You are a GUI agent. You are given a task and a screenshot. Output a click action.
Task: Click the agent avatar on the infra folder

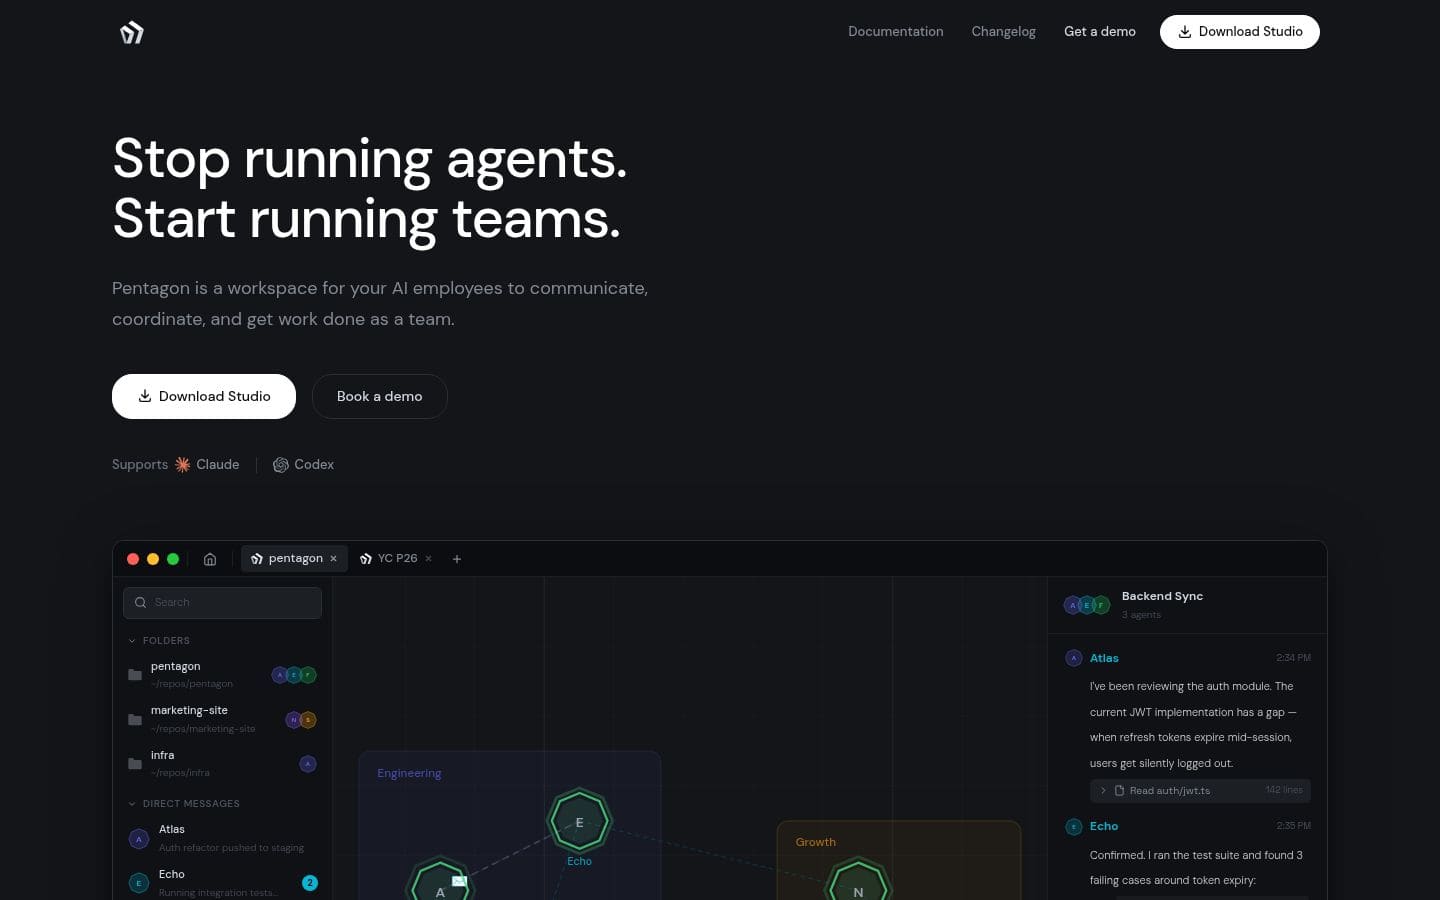pyautogui.click(x=308, y=764)
